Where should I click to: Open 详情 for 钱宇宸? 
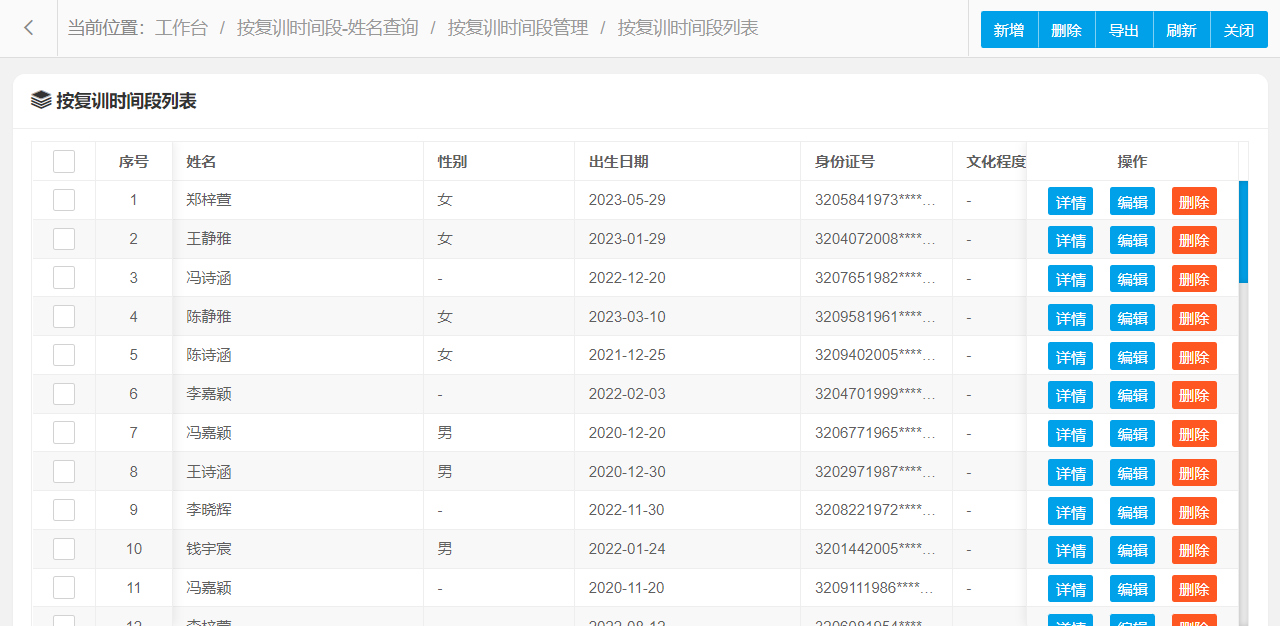[1070, 550]
